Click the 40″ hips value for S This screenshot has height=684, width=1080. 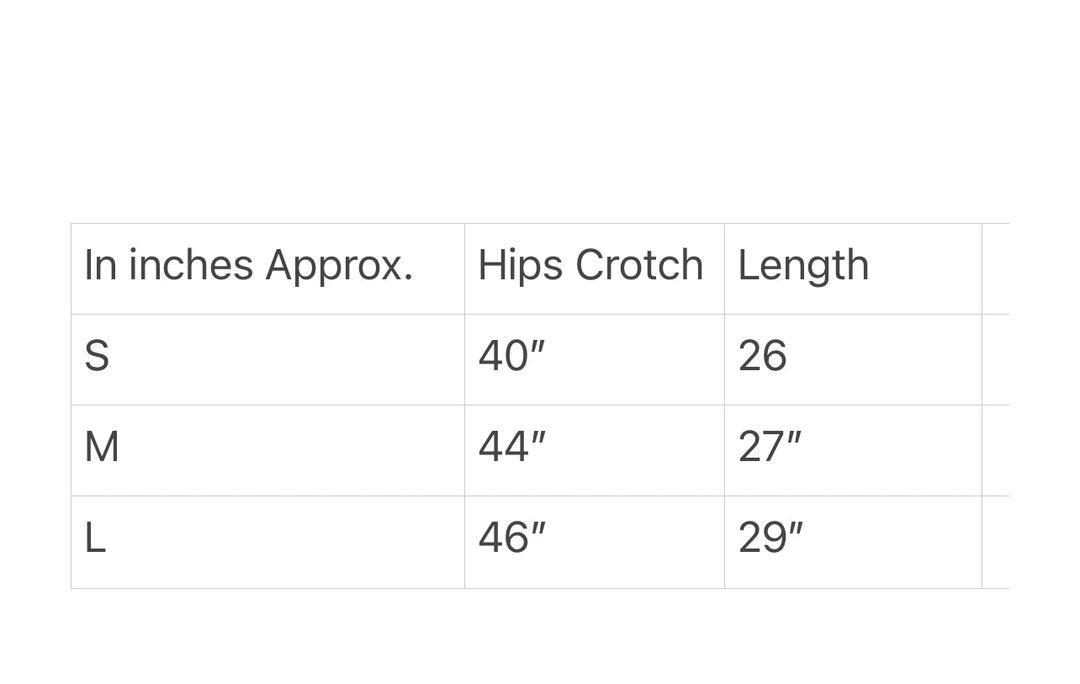tap(511, 357)
